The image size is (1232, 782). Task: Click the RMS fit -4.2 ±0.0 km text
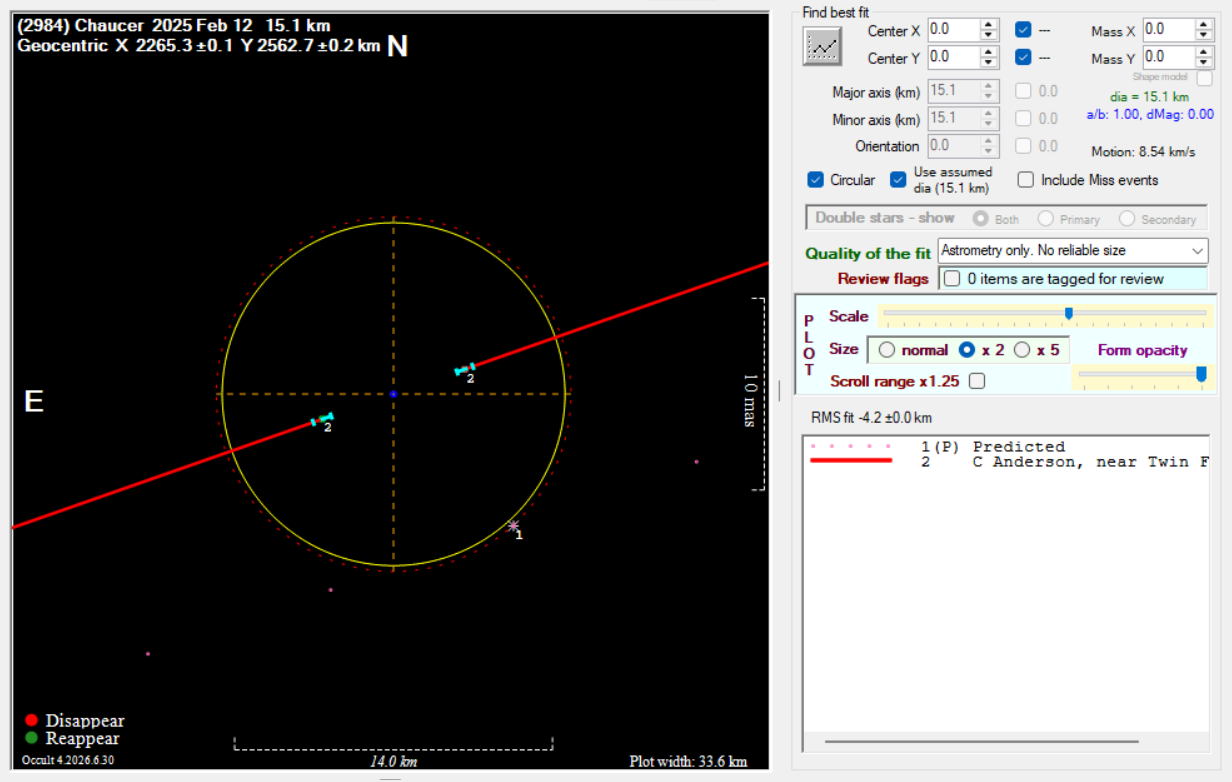(871, 418)
